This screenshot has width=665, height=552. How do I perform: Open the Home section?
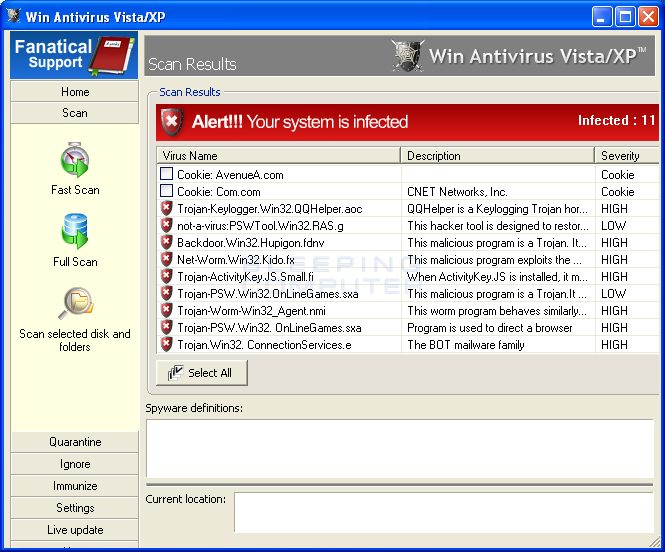[x=75, y=92]
